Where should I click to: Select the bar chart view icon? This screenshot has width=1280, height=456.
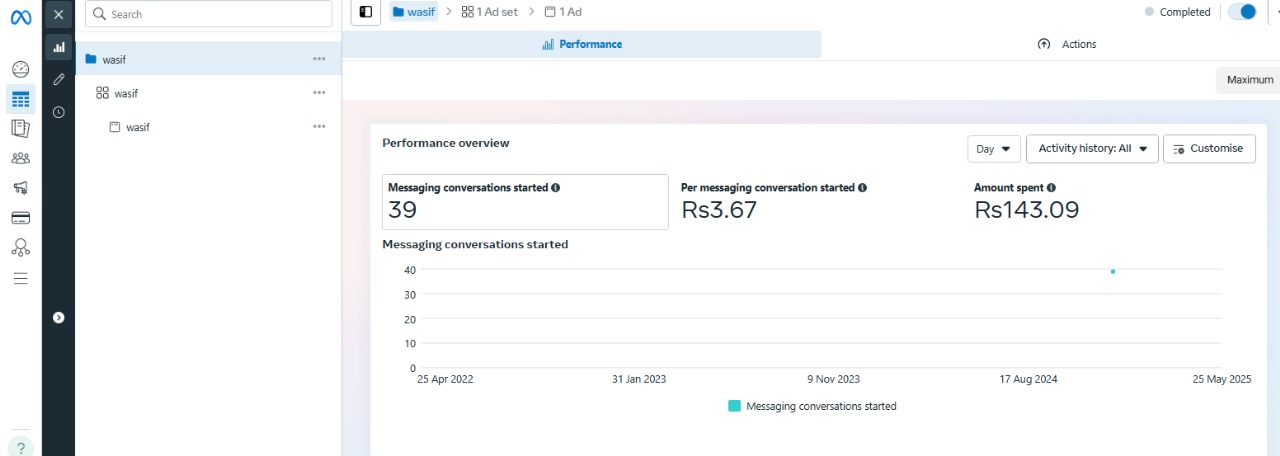58,47
